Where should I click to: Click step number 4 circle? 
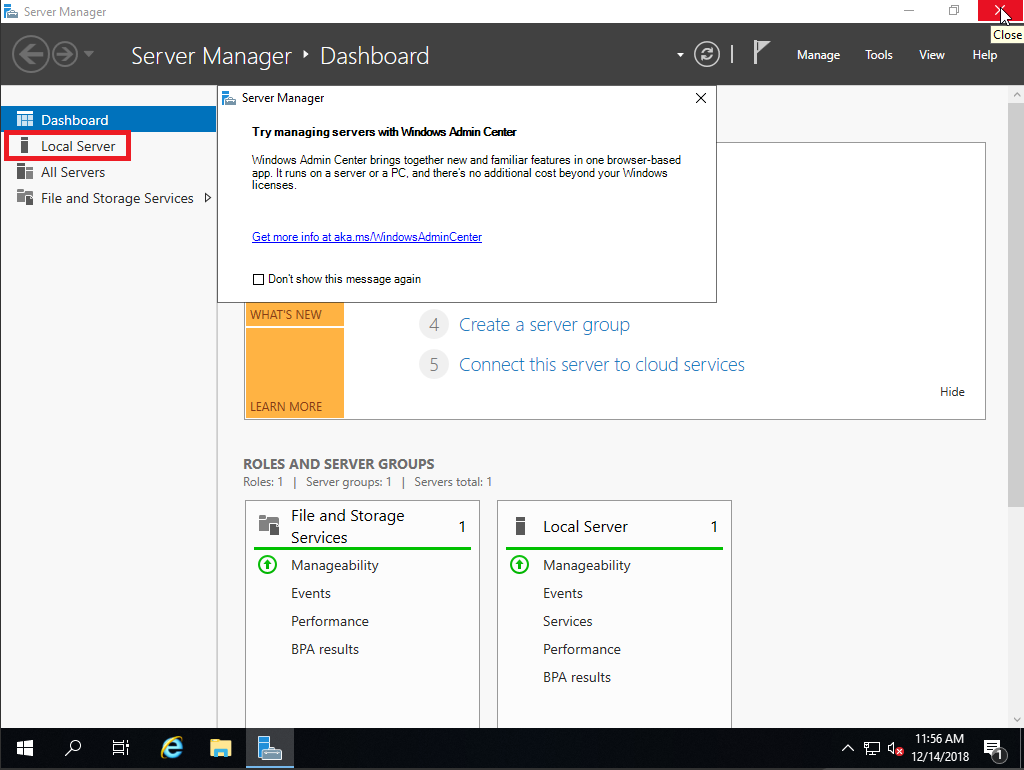[x=434, y=325]
